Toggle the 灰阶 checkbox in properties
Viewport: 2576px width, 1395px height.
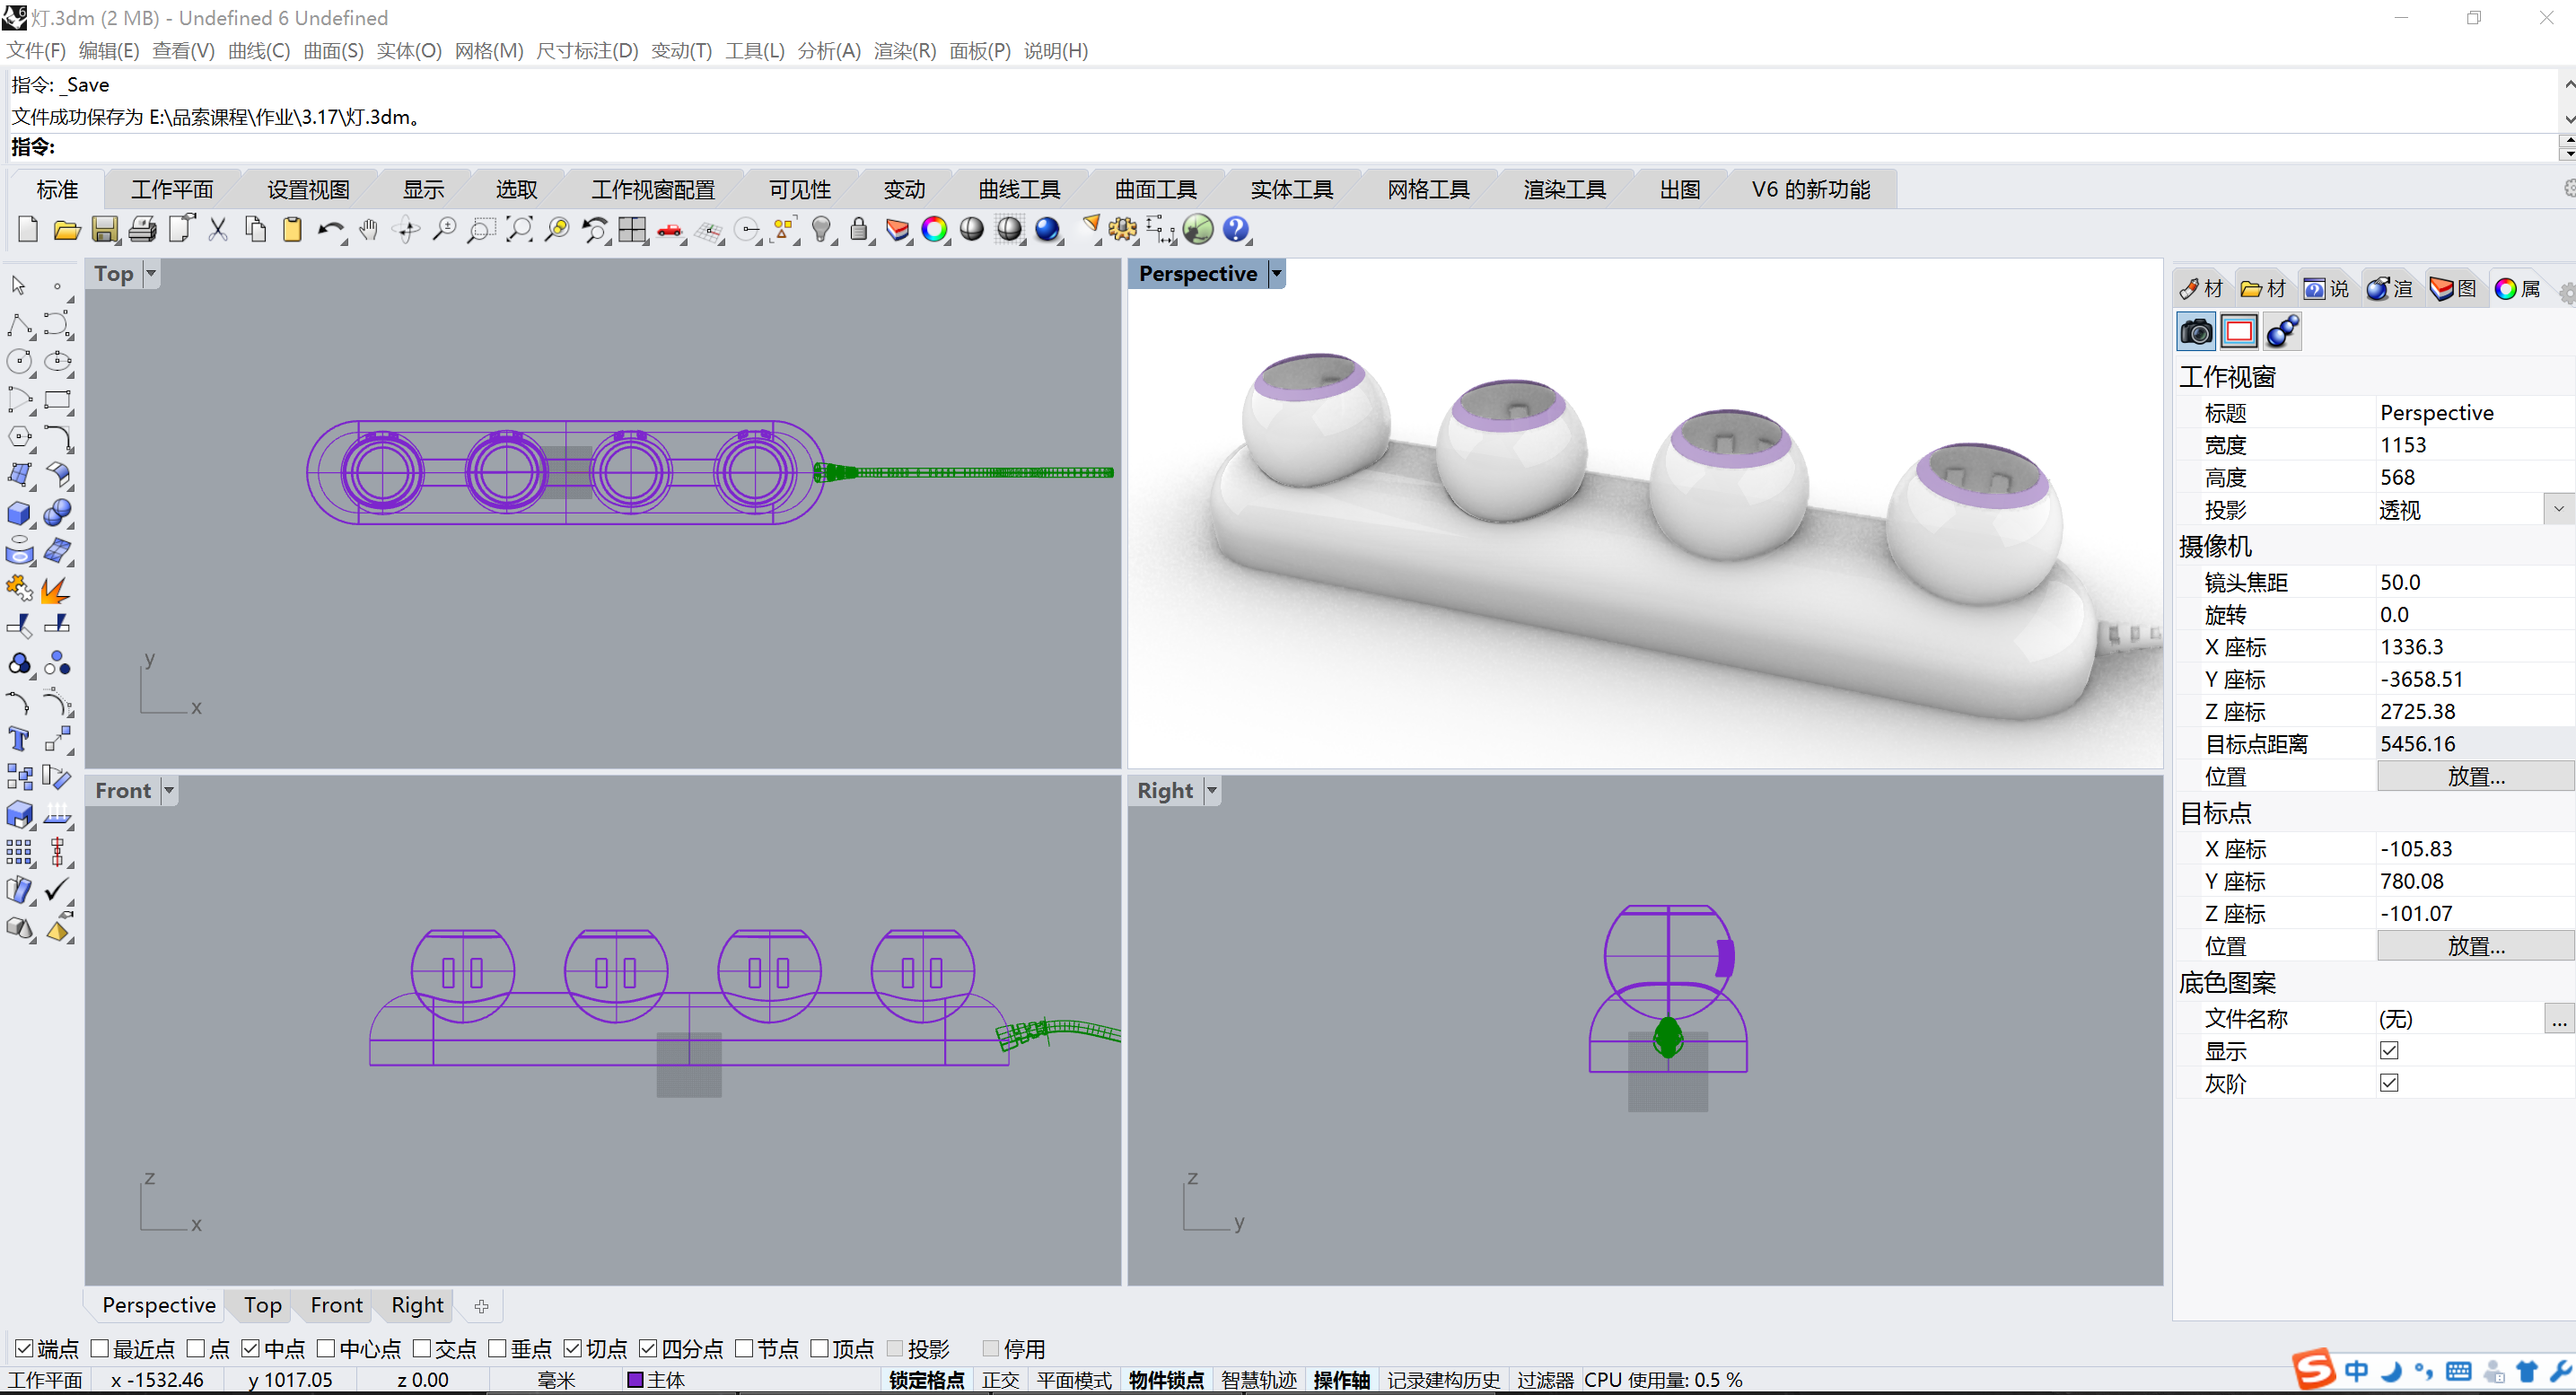pyautogui.click(x=2389, y=1083)
